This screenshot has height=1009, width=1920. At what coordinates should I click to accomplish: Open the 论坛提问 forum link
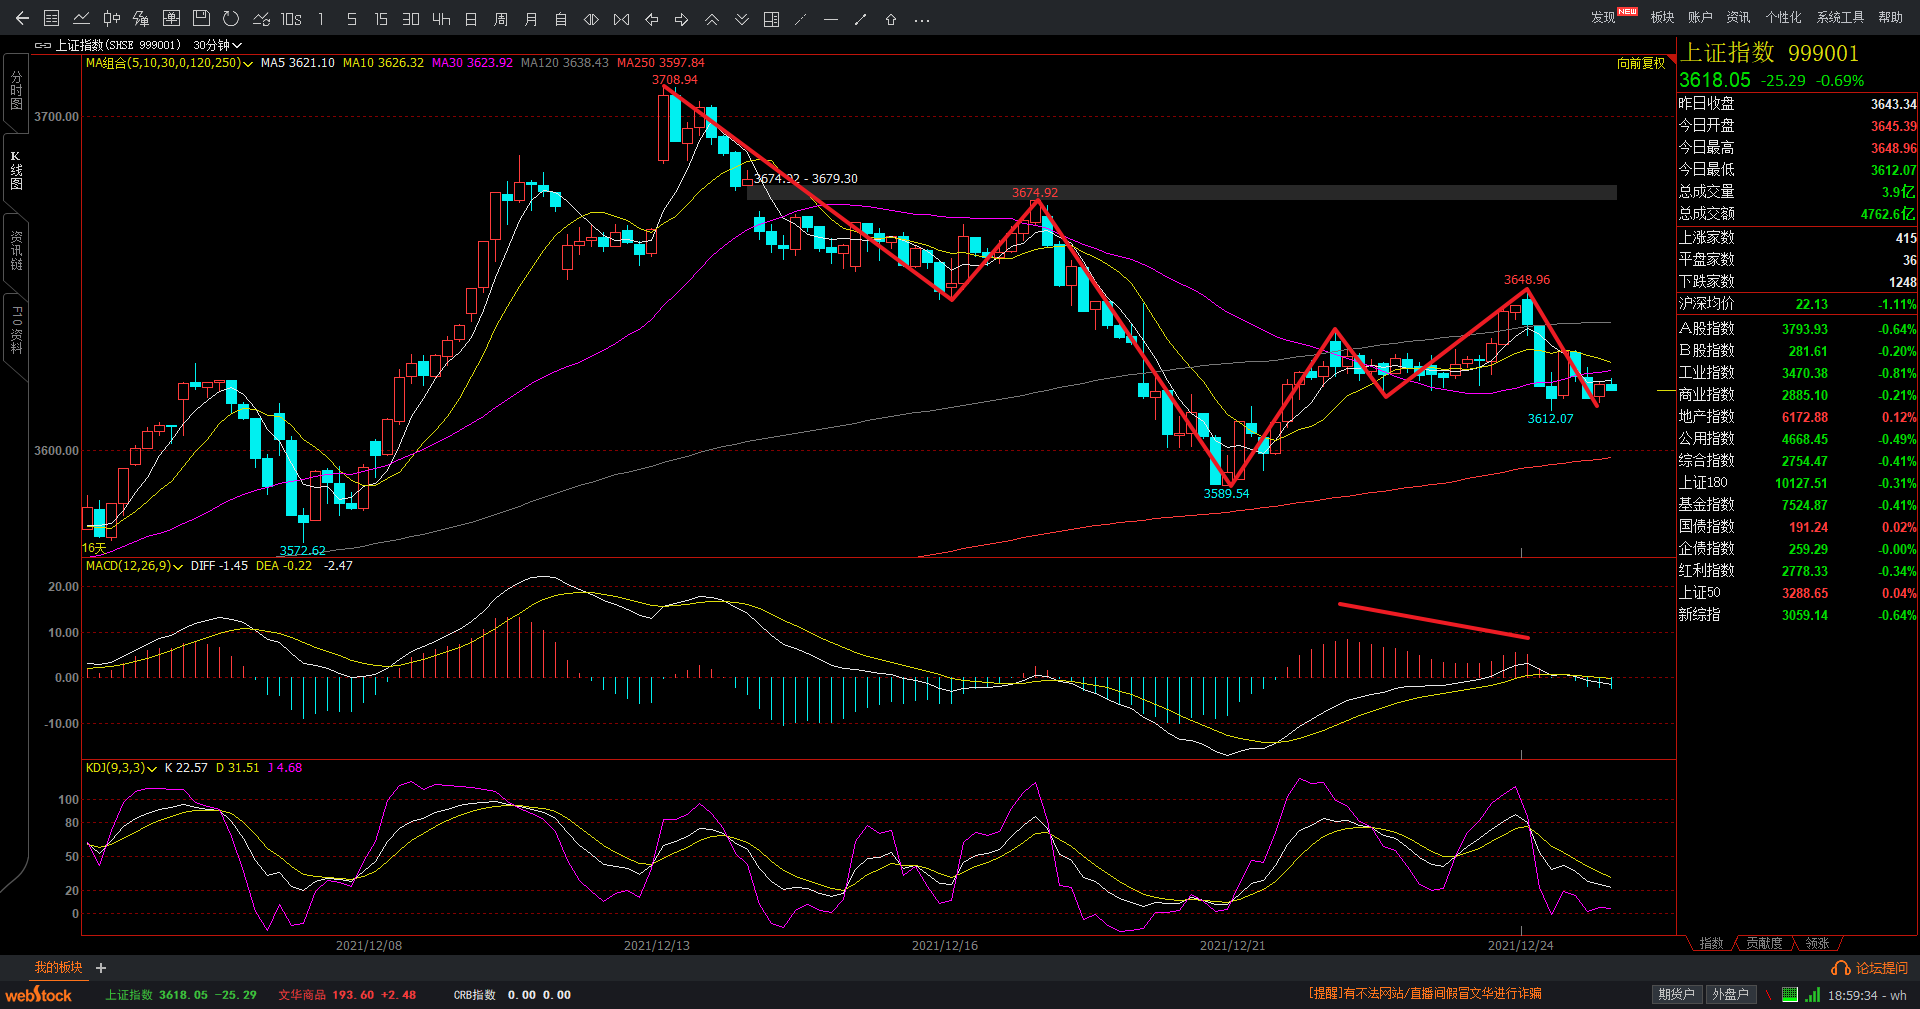[x=1871, y=968]
